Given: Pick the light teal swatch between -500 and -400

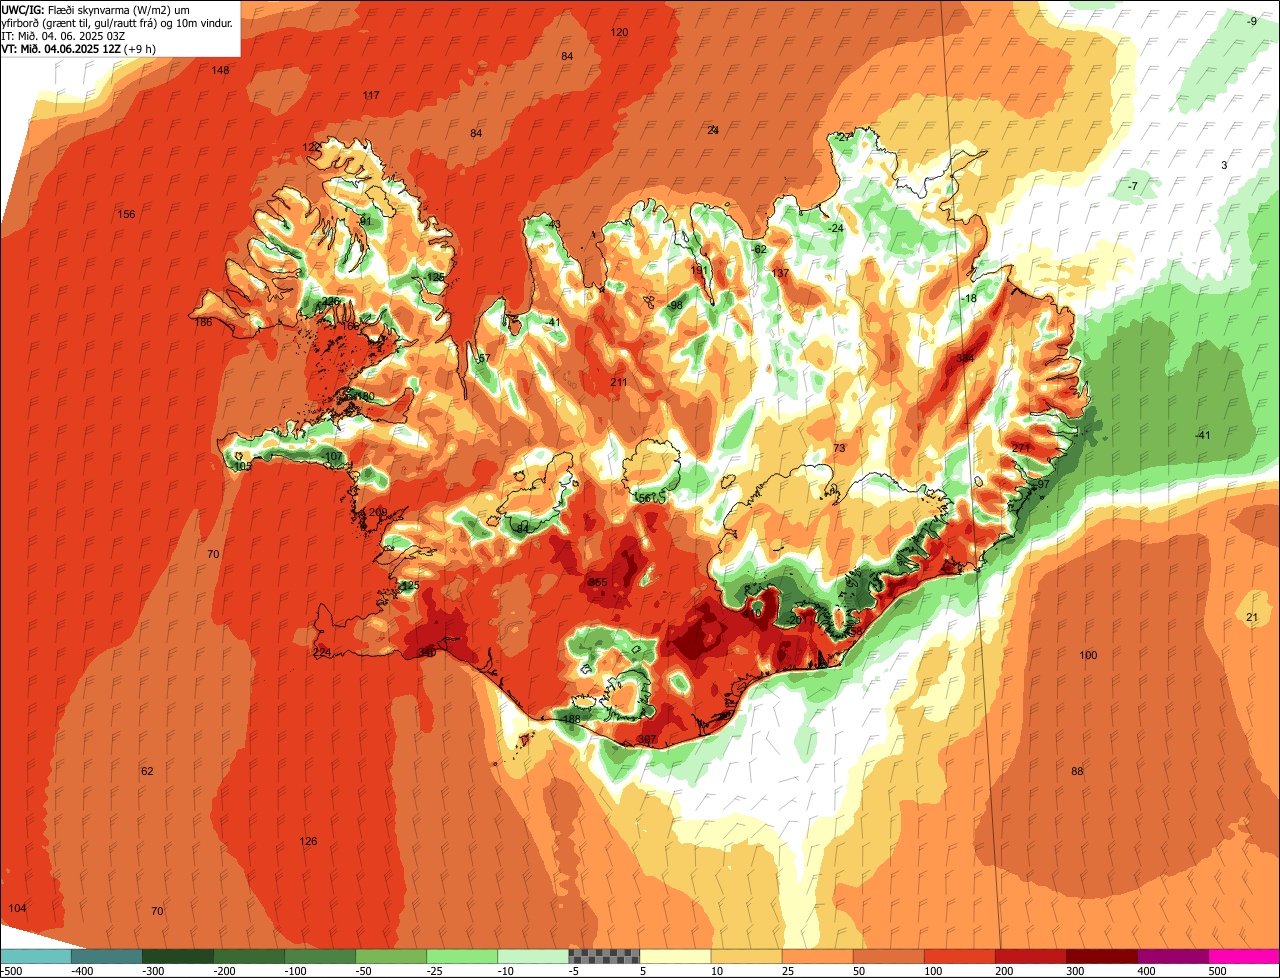Looking at the screenshot, I should coord(36,955).
